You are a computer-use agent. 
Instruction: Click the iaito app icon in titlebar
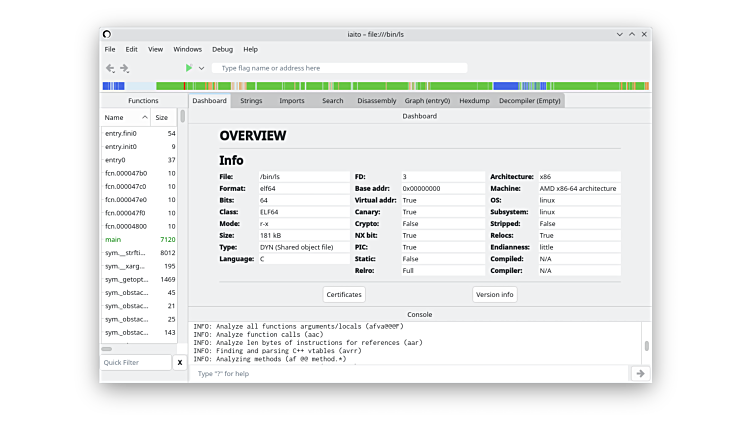tap(108, 34)
